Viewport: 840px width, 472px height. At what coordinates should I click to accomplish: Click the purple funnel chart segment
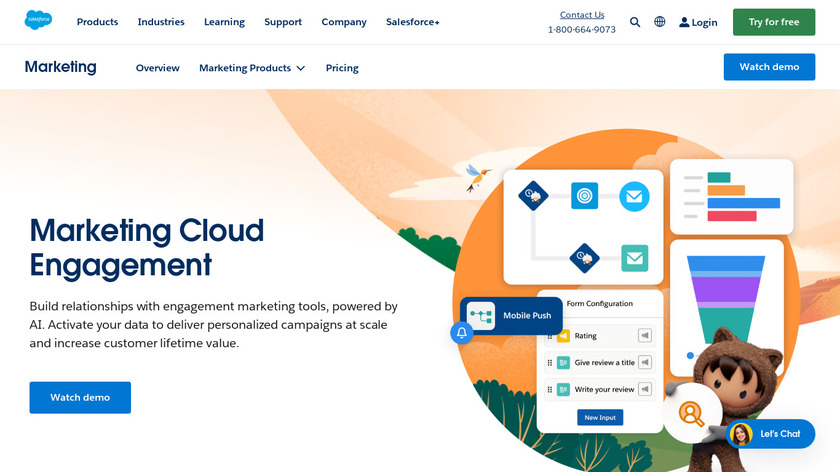click(726, 289)
